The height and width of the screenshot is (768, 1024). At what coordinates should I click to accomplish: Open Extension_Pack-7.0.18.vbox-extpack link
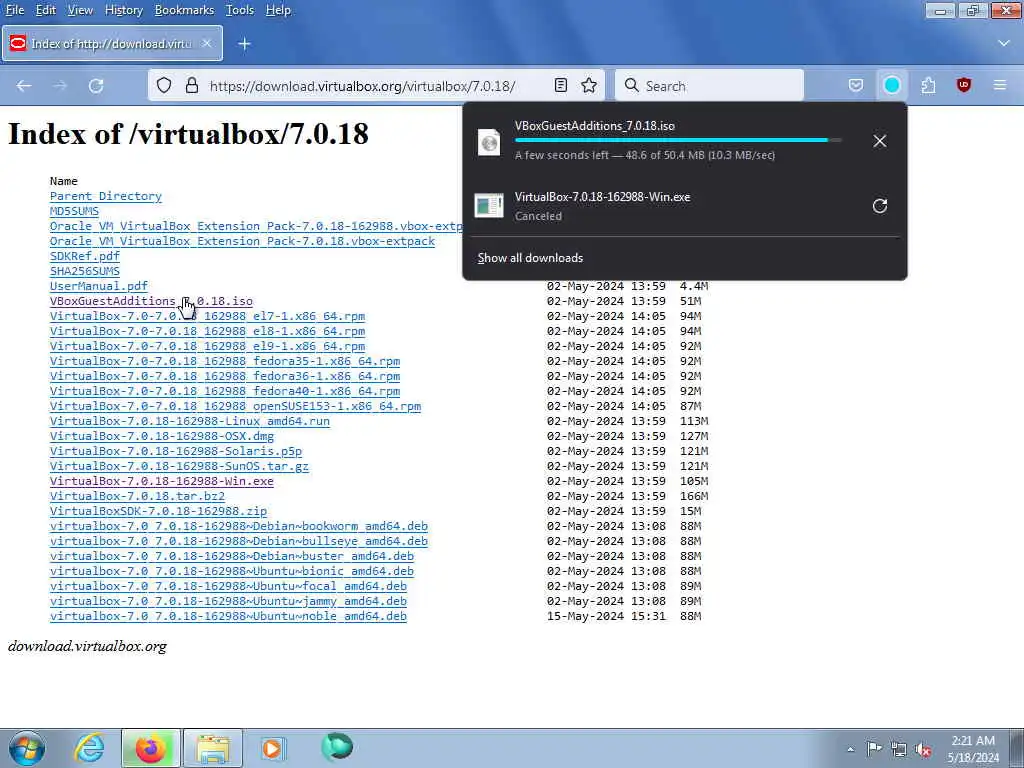pyautogui.click(x=242, y=241)
